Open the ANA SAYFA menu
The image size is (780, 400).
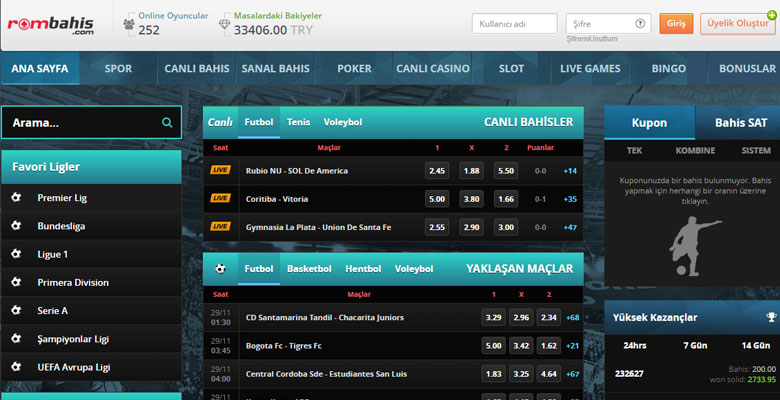coord(40,68)
